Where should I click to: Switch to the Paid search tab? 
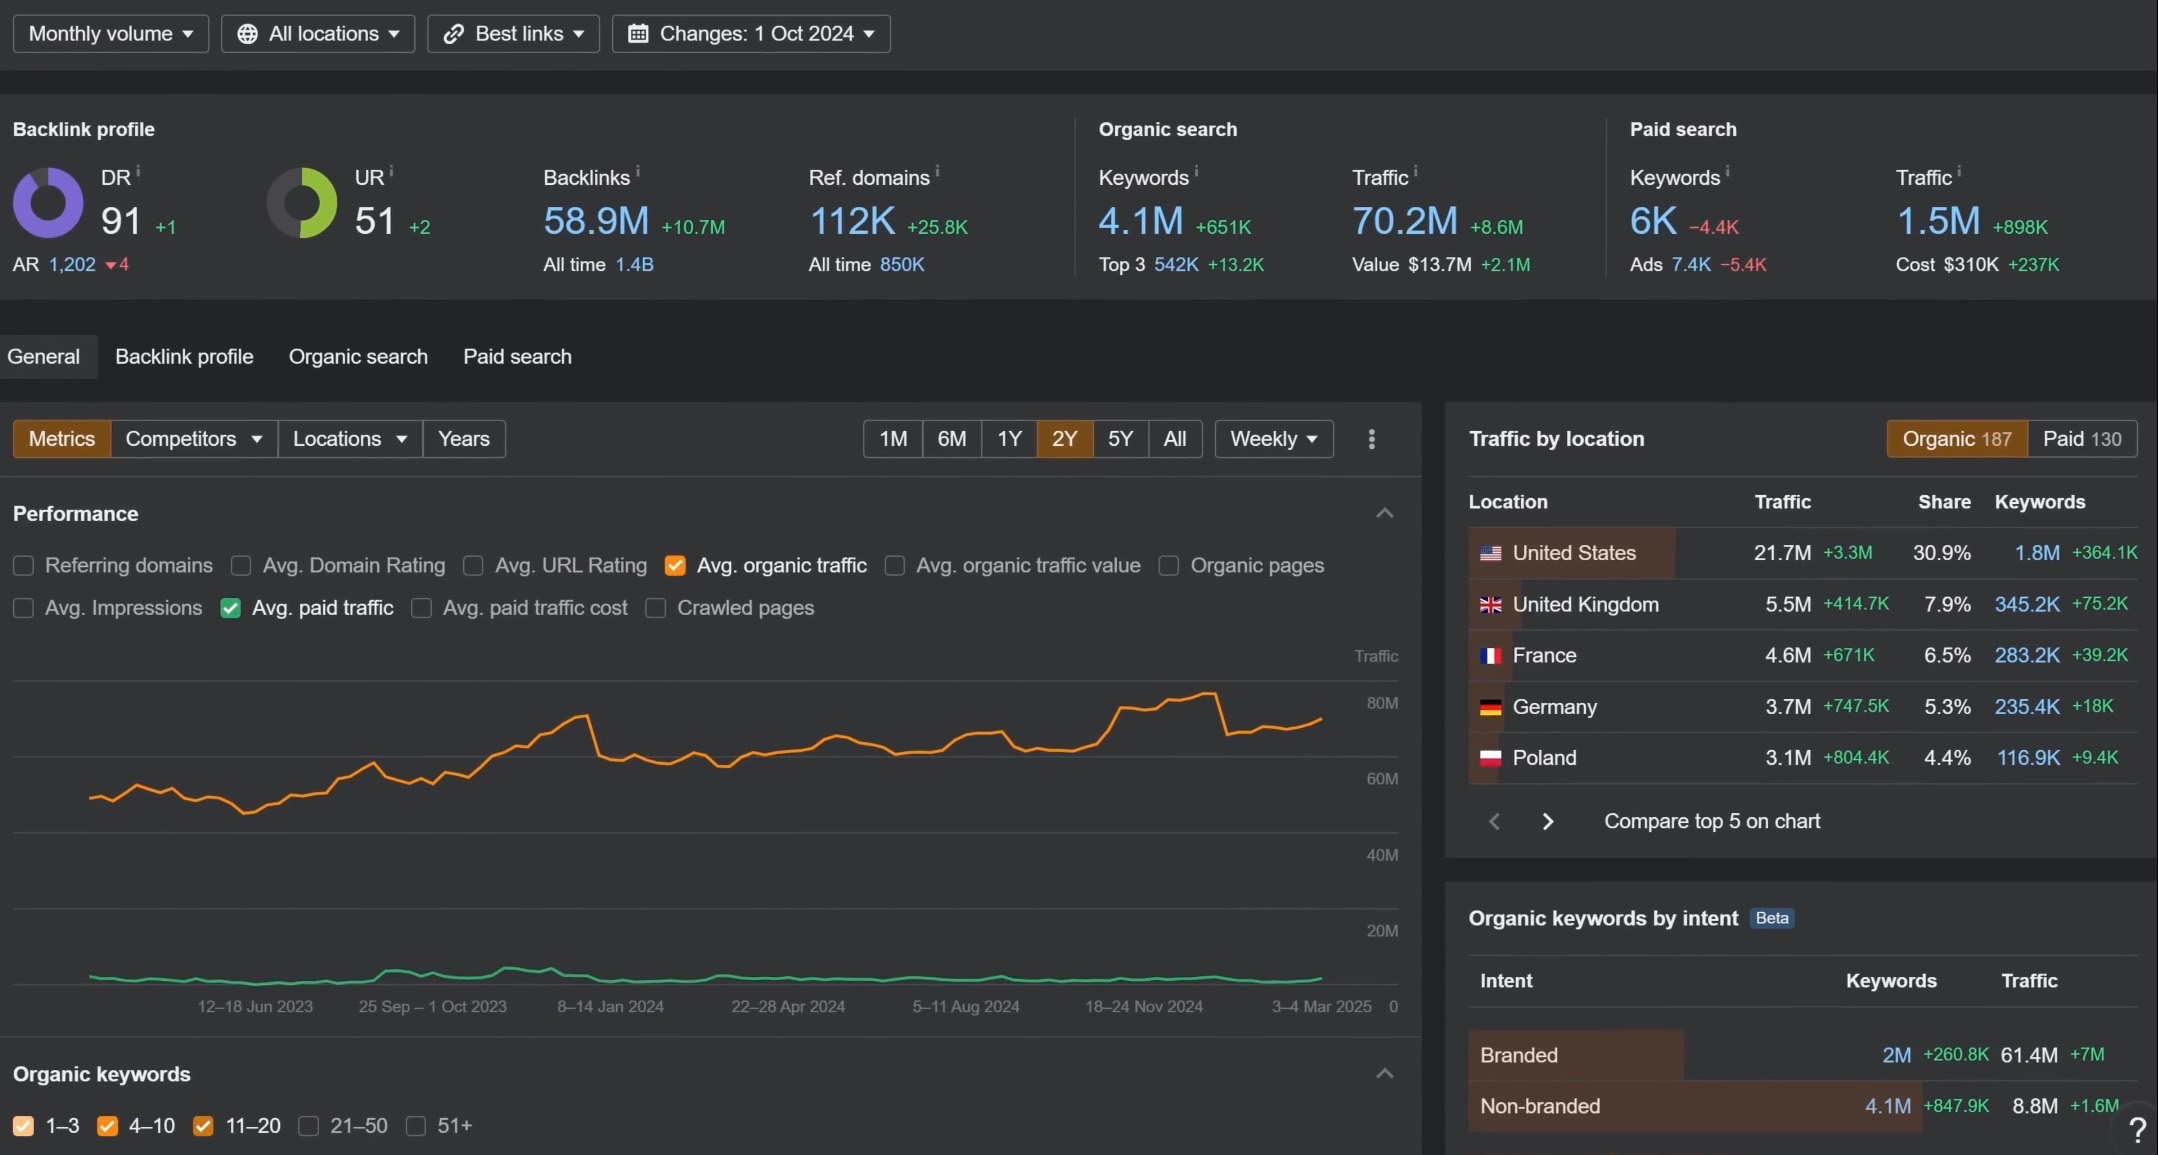tap(517, 357)
